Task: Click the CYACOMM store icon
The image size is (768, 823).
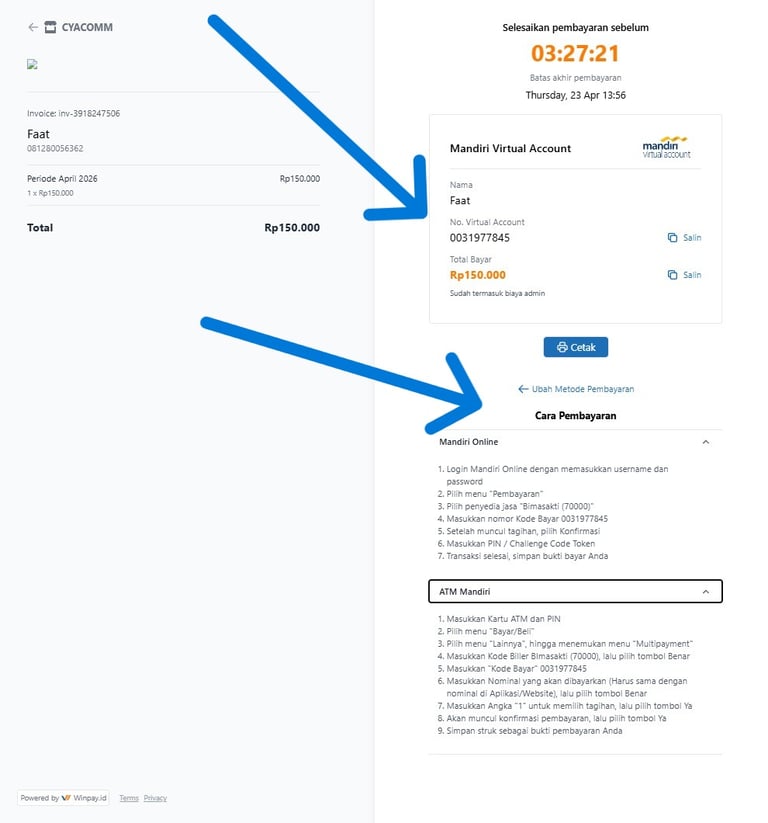Action: 51,27
